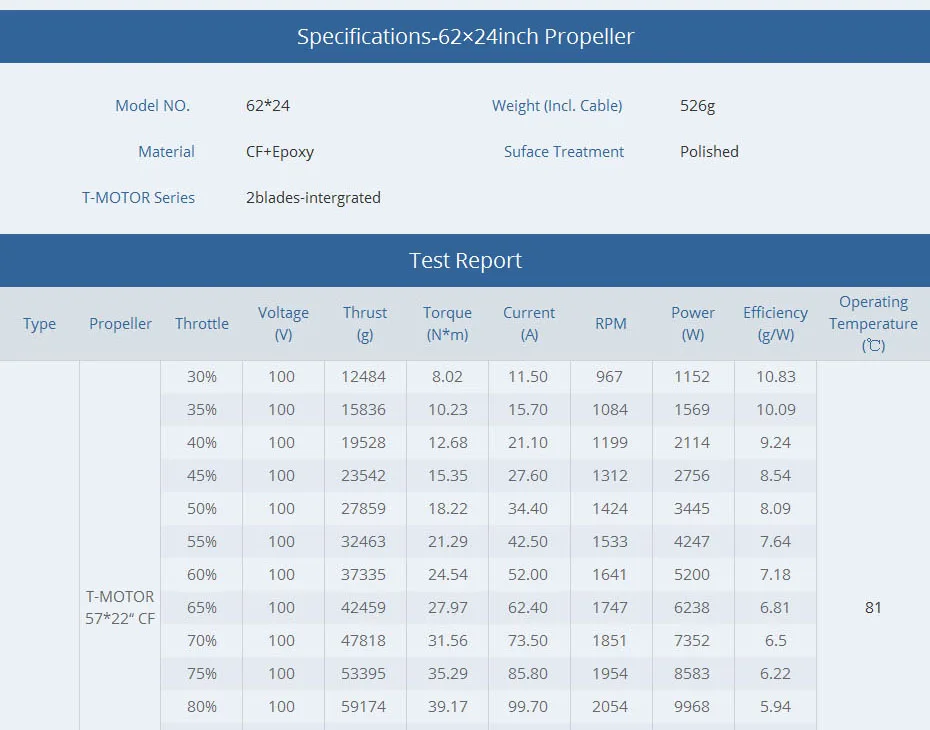930x730 pixels.
Task: Click the Suface Treatment label
Action: point(563,152)
